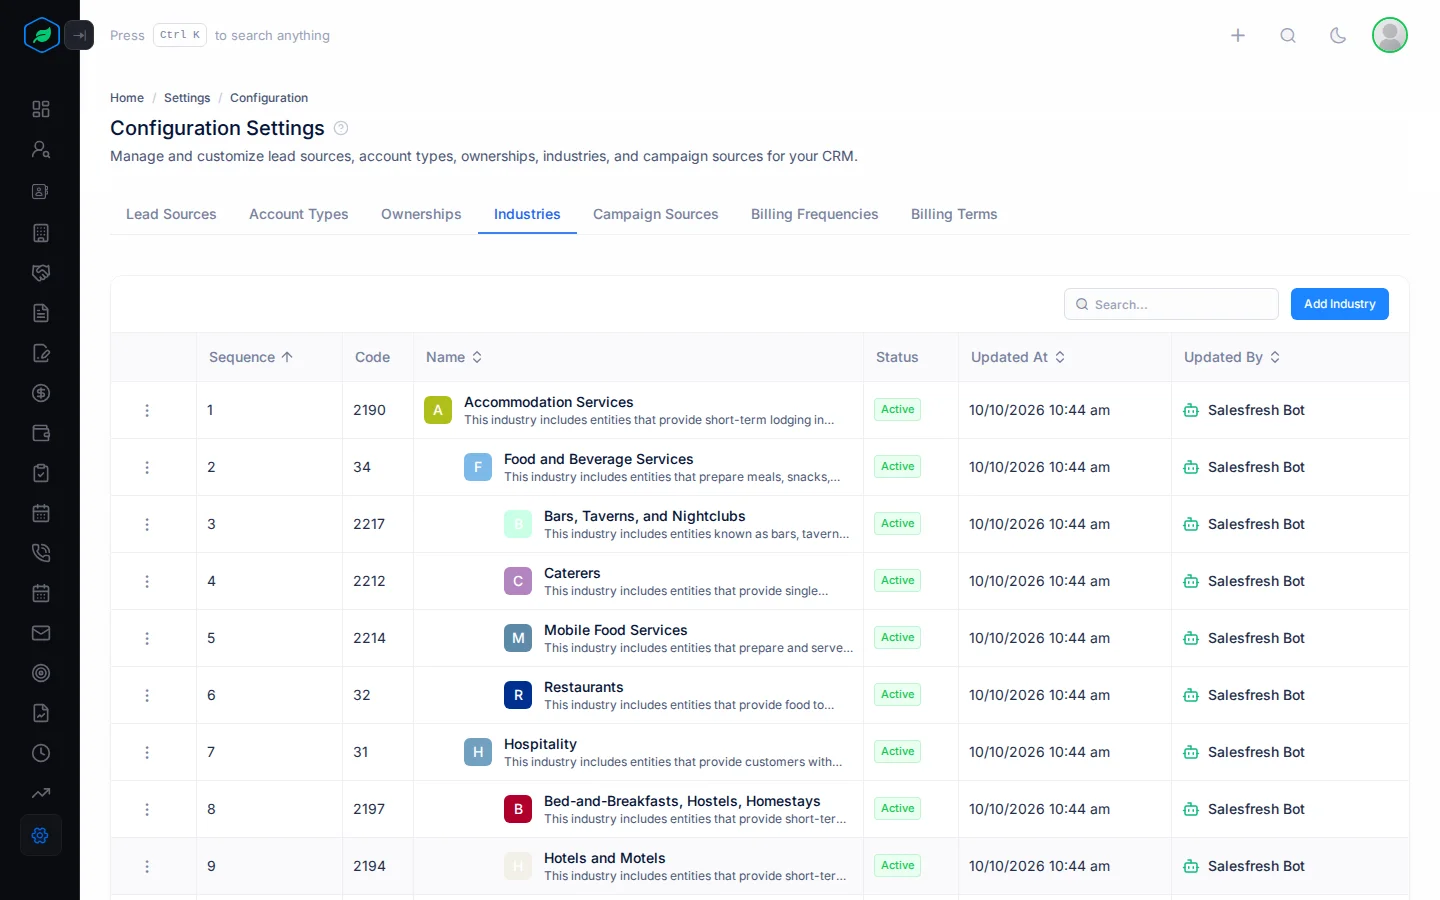The width and height of the screenshot is (1440, 900).
Task: Switch to the Campaign Sources tab
Action: click(656, 214)
